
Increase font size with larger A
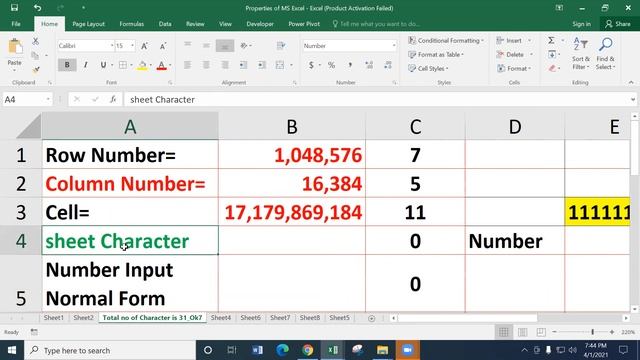pos(144,46)
